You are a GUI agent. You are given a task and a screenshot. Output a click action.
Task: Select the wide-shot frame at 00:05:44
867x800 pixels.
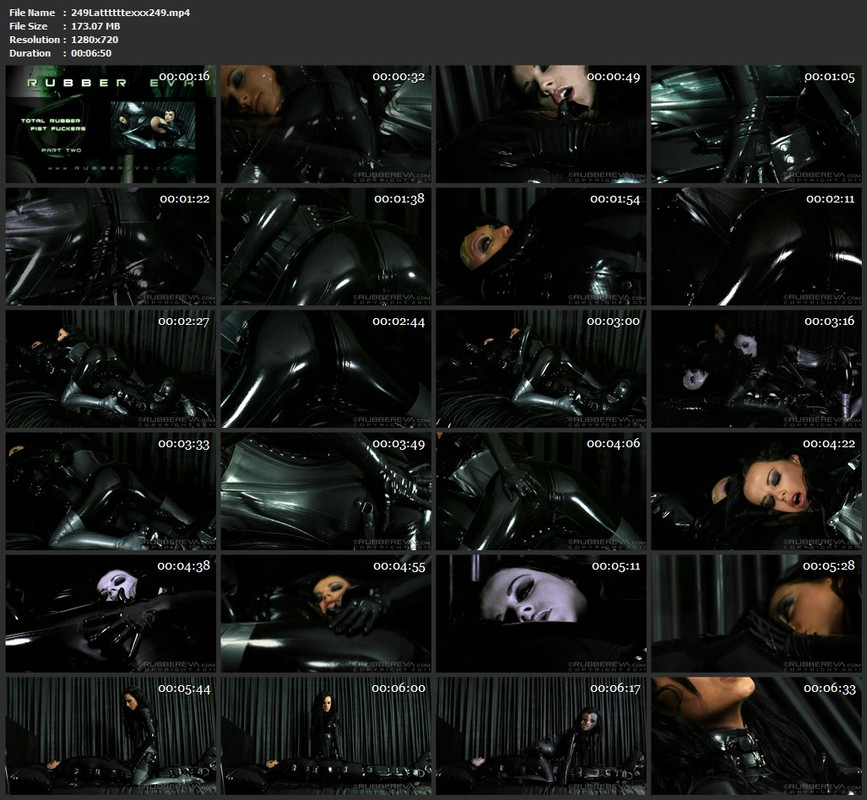[111, 736]
